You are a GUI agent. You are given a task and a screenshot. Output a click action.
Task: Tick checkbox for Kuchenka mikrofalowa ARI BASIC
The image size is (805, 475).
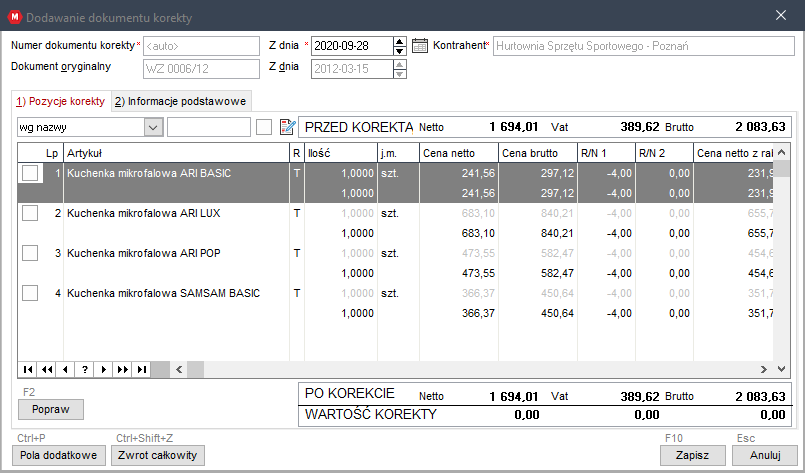30,173
